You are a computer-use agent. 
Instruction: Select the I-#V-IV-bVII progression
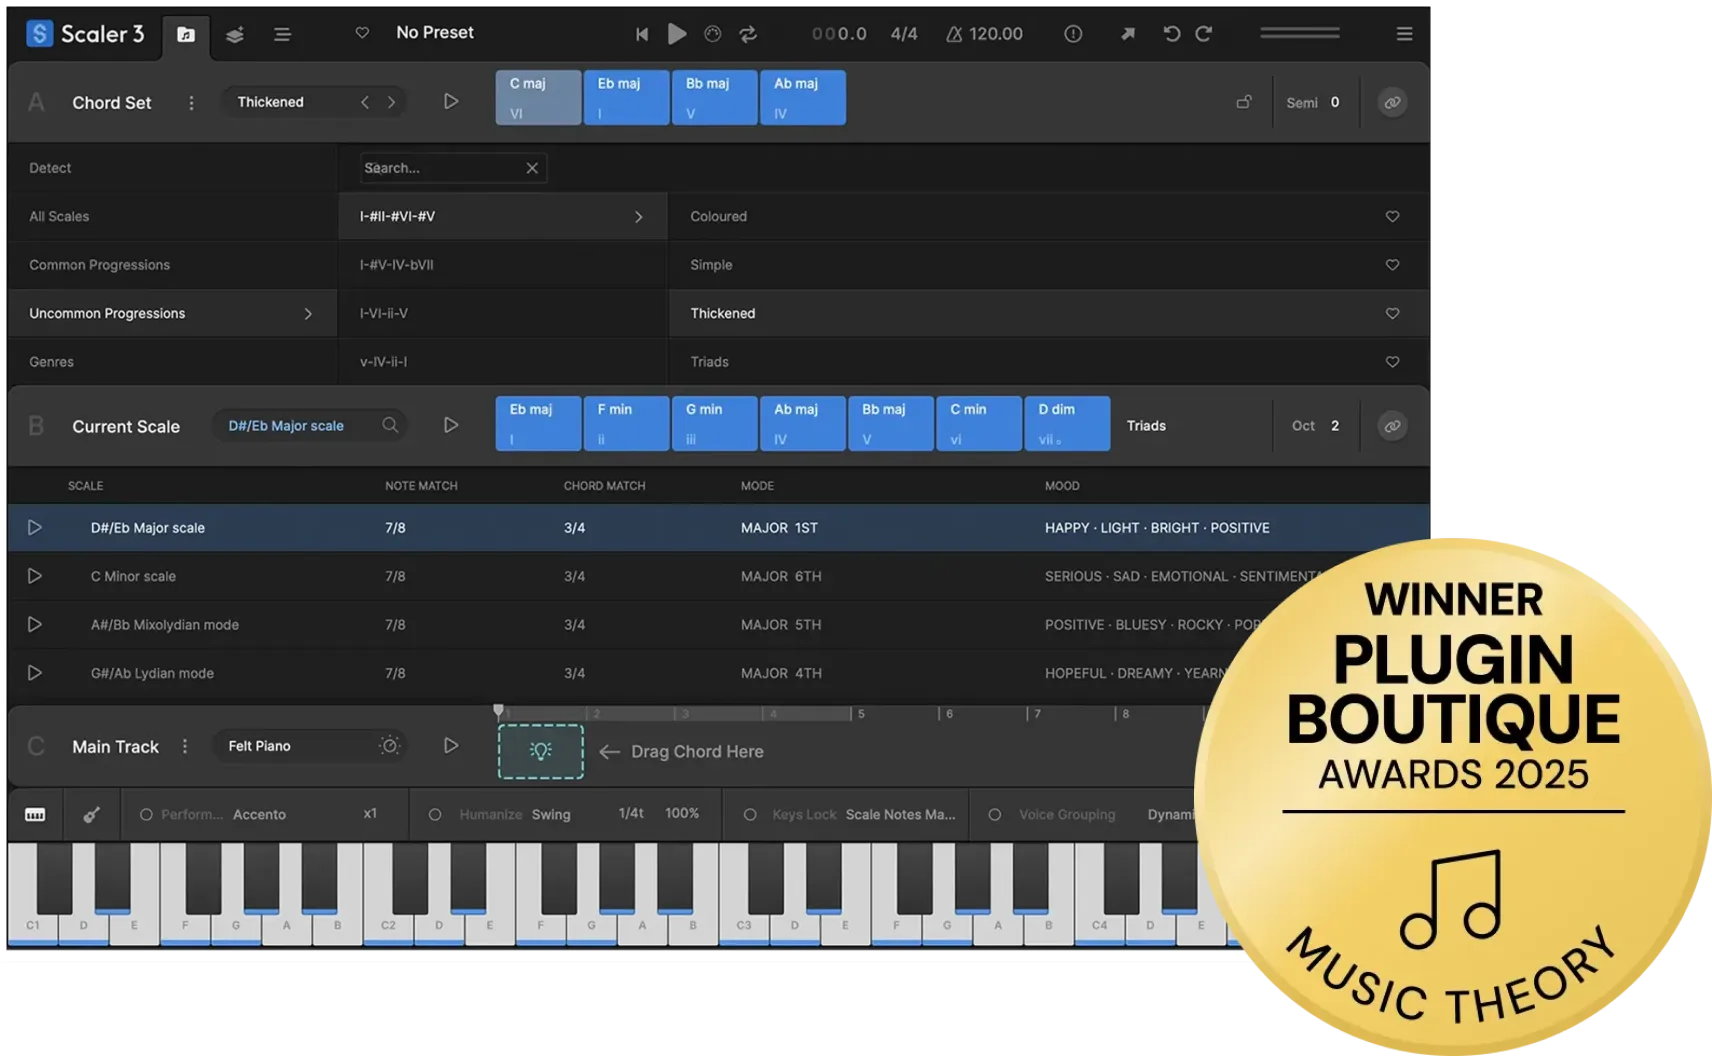(503, 265)
